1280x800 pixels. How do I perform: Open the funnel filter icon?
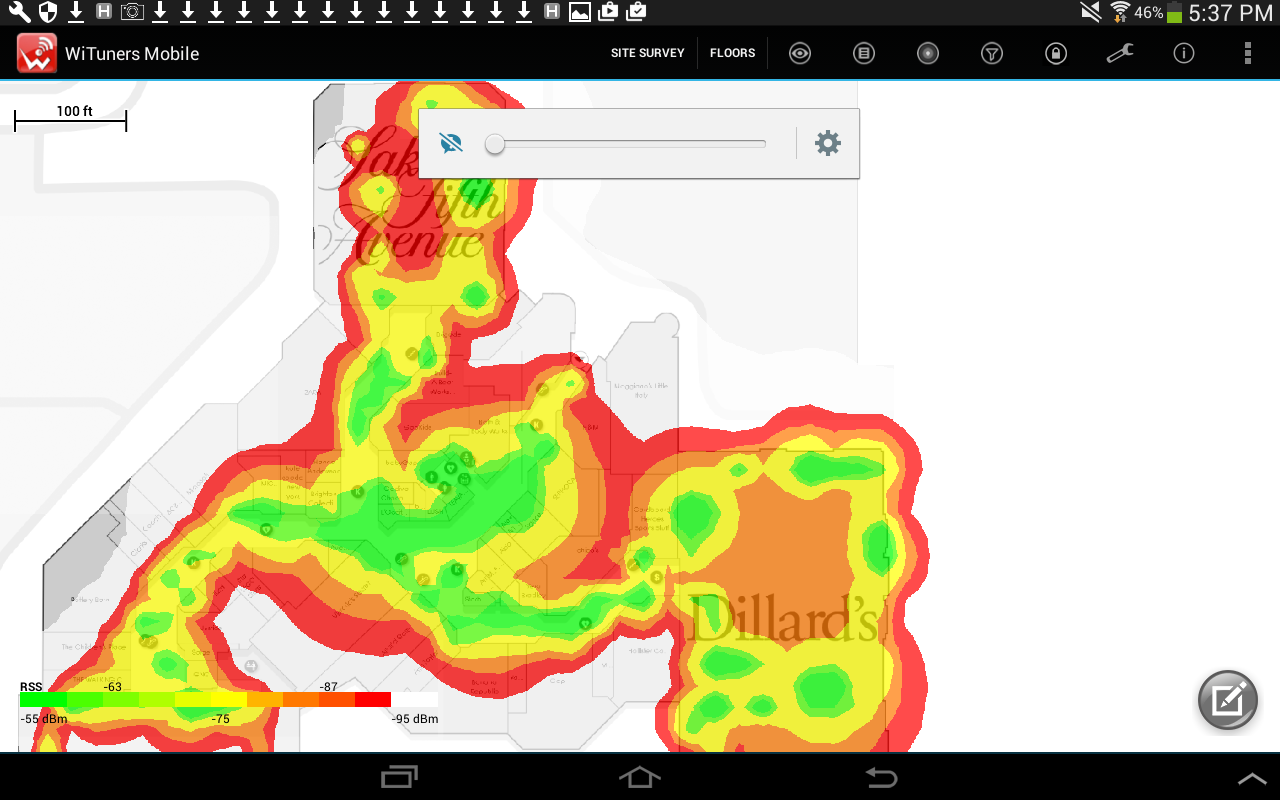(992, 53)
